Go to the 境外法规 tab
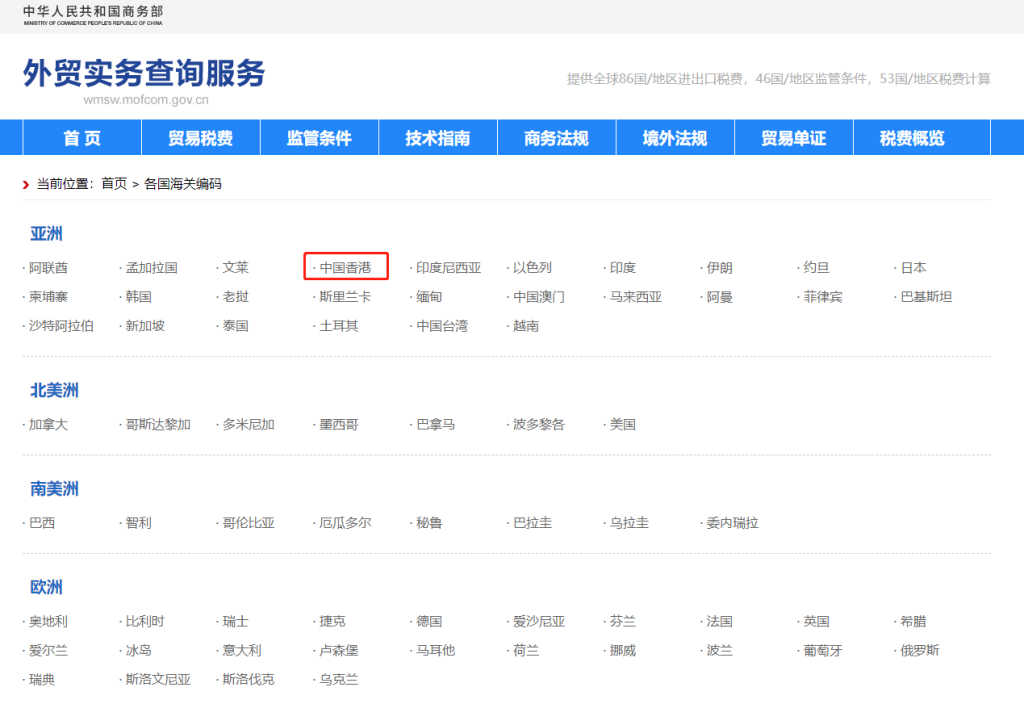 [675, 138]
